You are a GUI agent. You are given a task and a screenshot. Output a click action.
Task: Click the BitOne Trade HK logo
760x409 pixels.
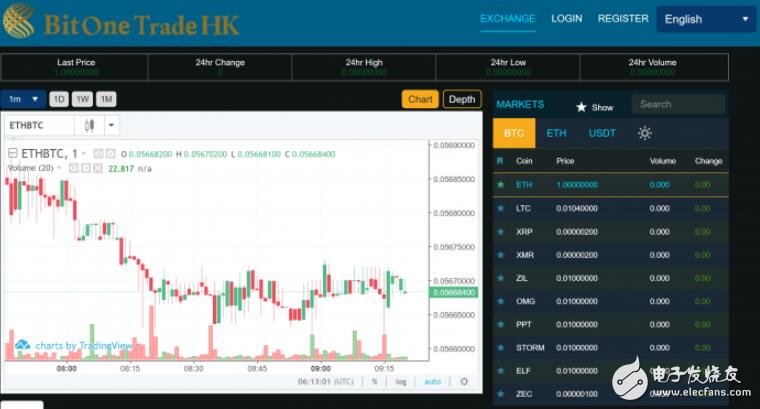point(121,23)
